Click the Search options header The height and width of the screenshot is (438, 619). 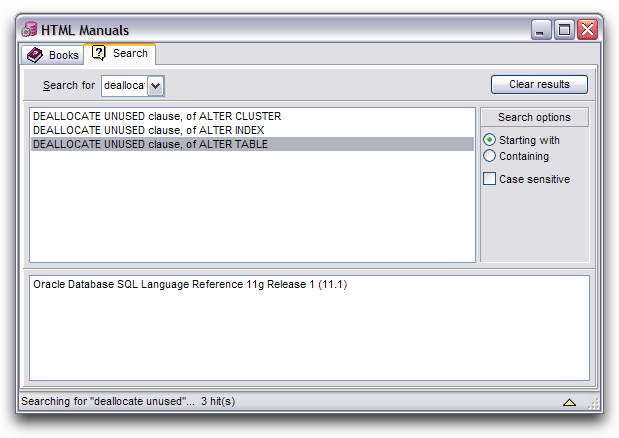click(x=534, y=117)
